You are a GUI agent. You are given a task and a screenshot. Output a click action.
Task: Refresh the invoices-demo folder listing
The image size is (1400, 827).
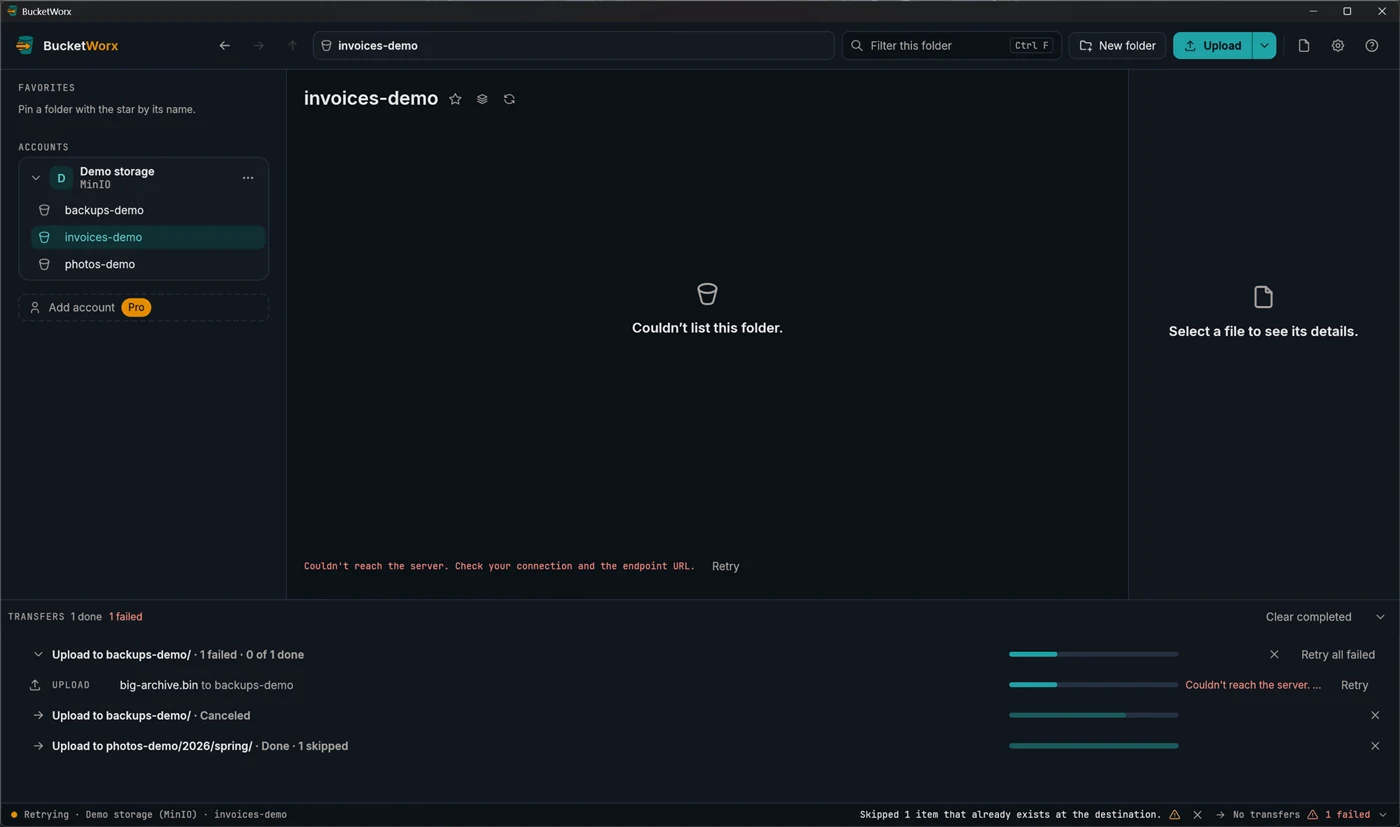click(x=509, y=99)
